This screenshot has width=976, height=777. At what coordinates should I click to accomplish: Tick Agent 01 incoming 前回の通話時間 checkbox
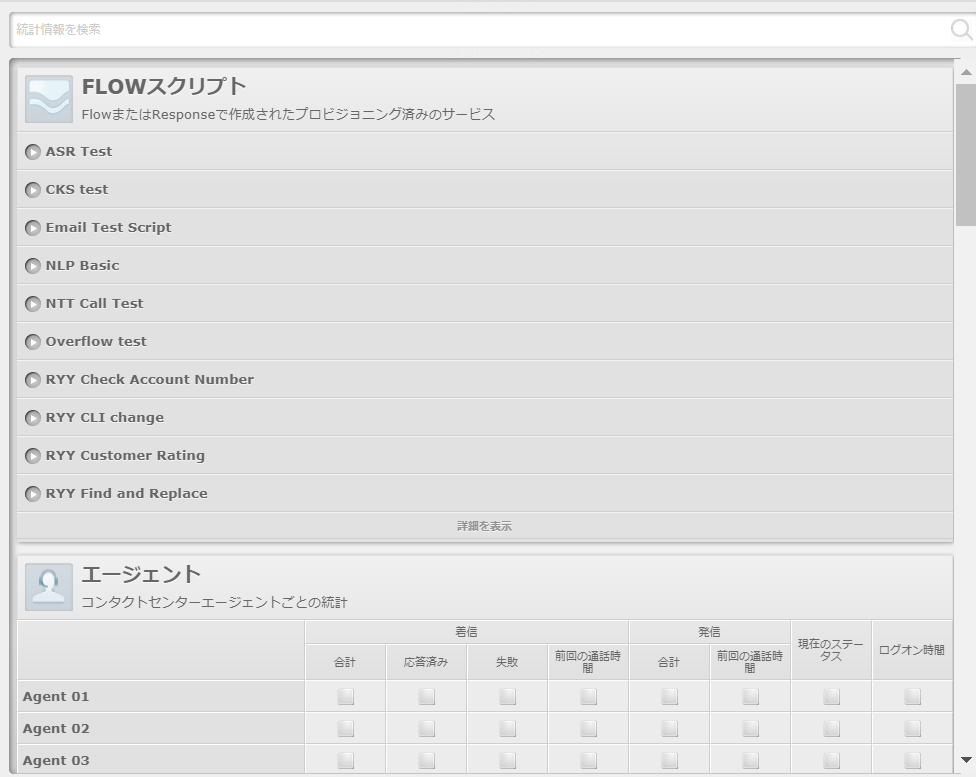pos(588,696)
